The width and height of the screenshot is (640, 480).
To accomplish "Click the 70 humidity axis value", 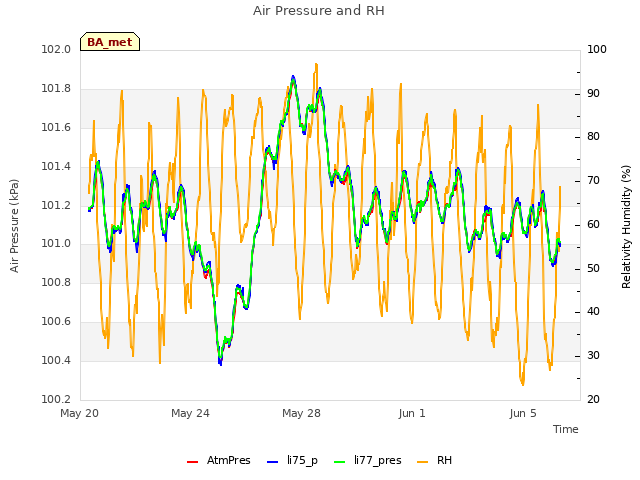I will tap(593, 180).
